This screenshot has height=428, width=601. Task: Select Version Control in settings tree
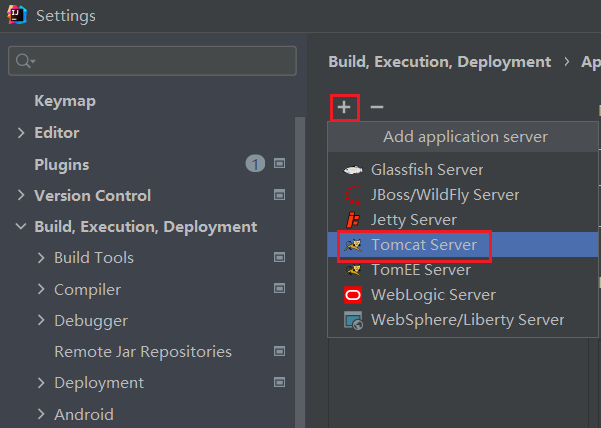(x=92, y=195)
